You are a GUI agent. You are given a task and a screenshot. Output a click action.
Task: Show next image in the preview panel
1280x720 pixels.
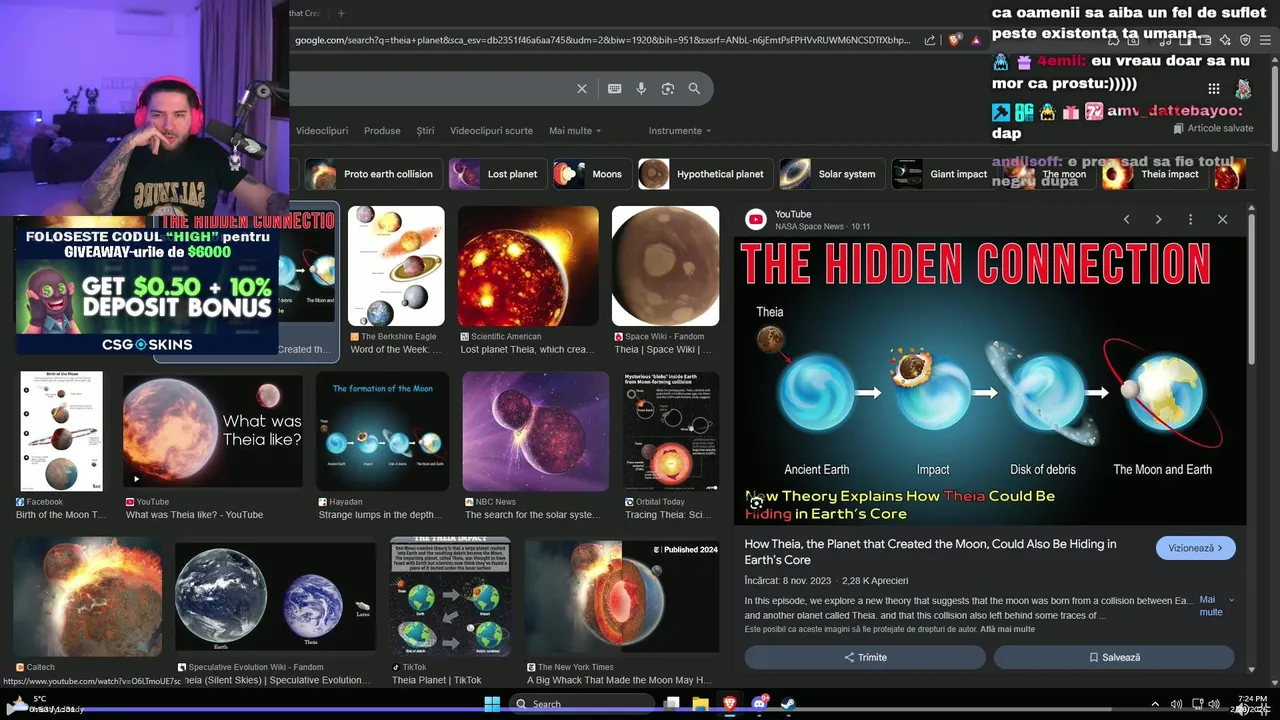[1158, 219]
